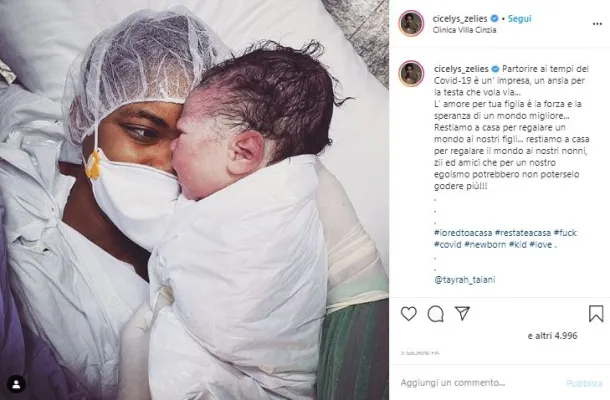Share the post via paper plane icon

462,313
